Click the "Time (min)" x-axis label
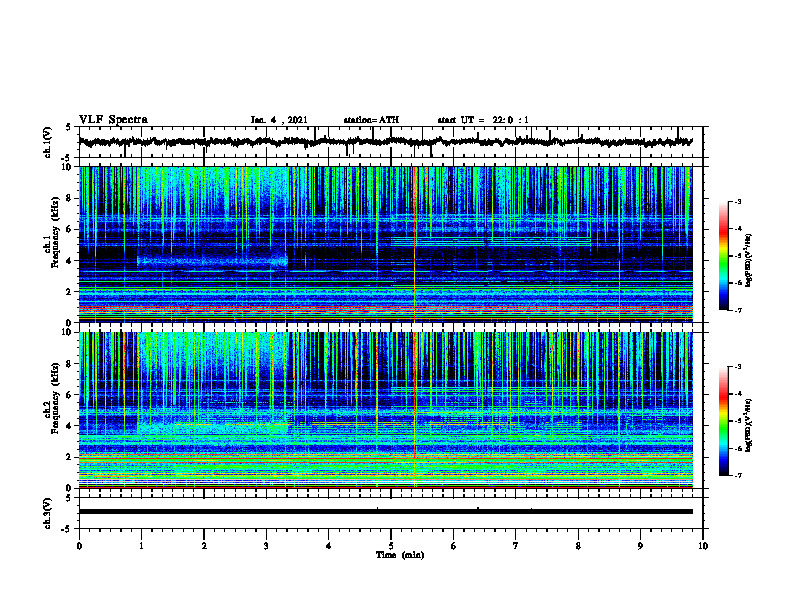This screenshot has height=612, width=792. pyautogui.click(x=400, y=555)
